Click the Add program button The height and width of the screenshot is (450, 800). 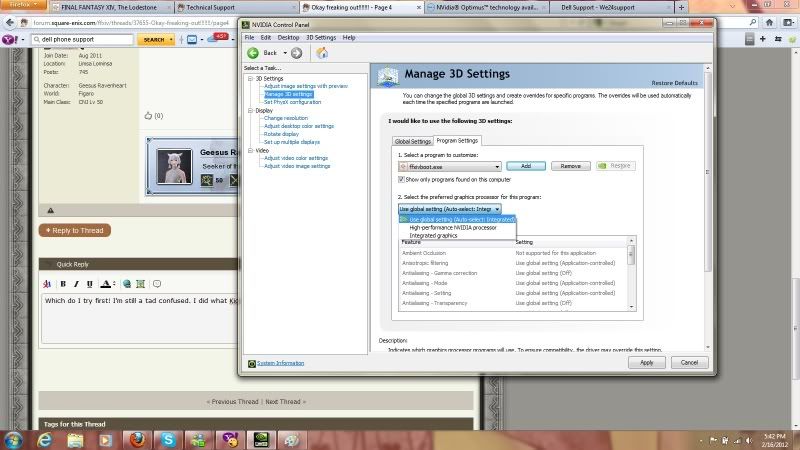coord(526,166)
